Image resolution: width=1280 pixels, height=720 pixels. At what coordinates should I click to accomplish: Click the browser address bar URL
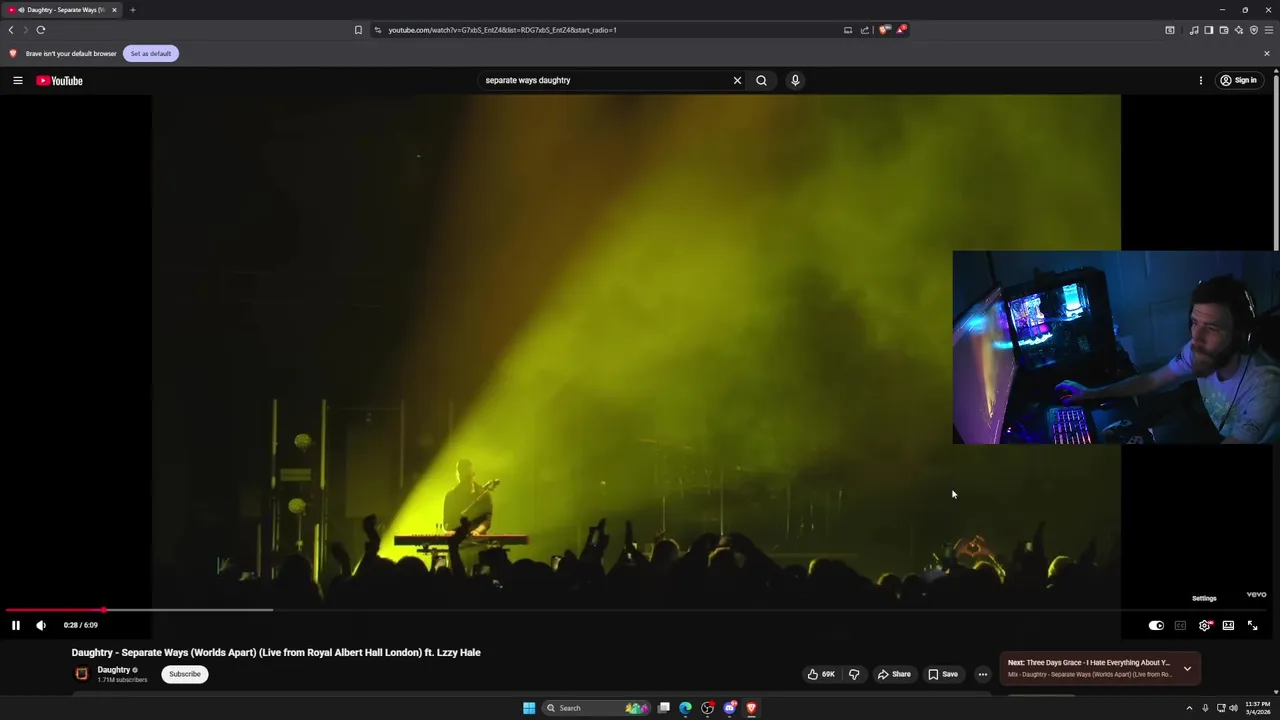[x=502, y=30]
